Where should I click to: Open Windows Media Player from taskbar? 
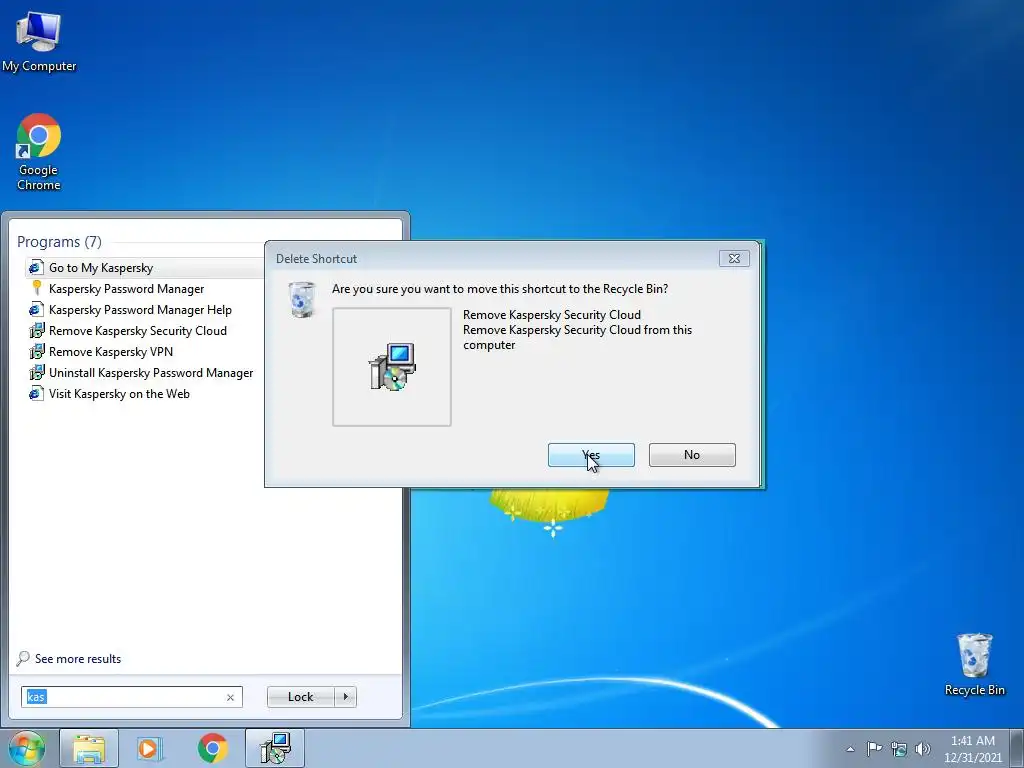click(150, 748)
